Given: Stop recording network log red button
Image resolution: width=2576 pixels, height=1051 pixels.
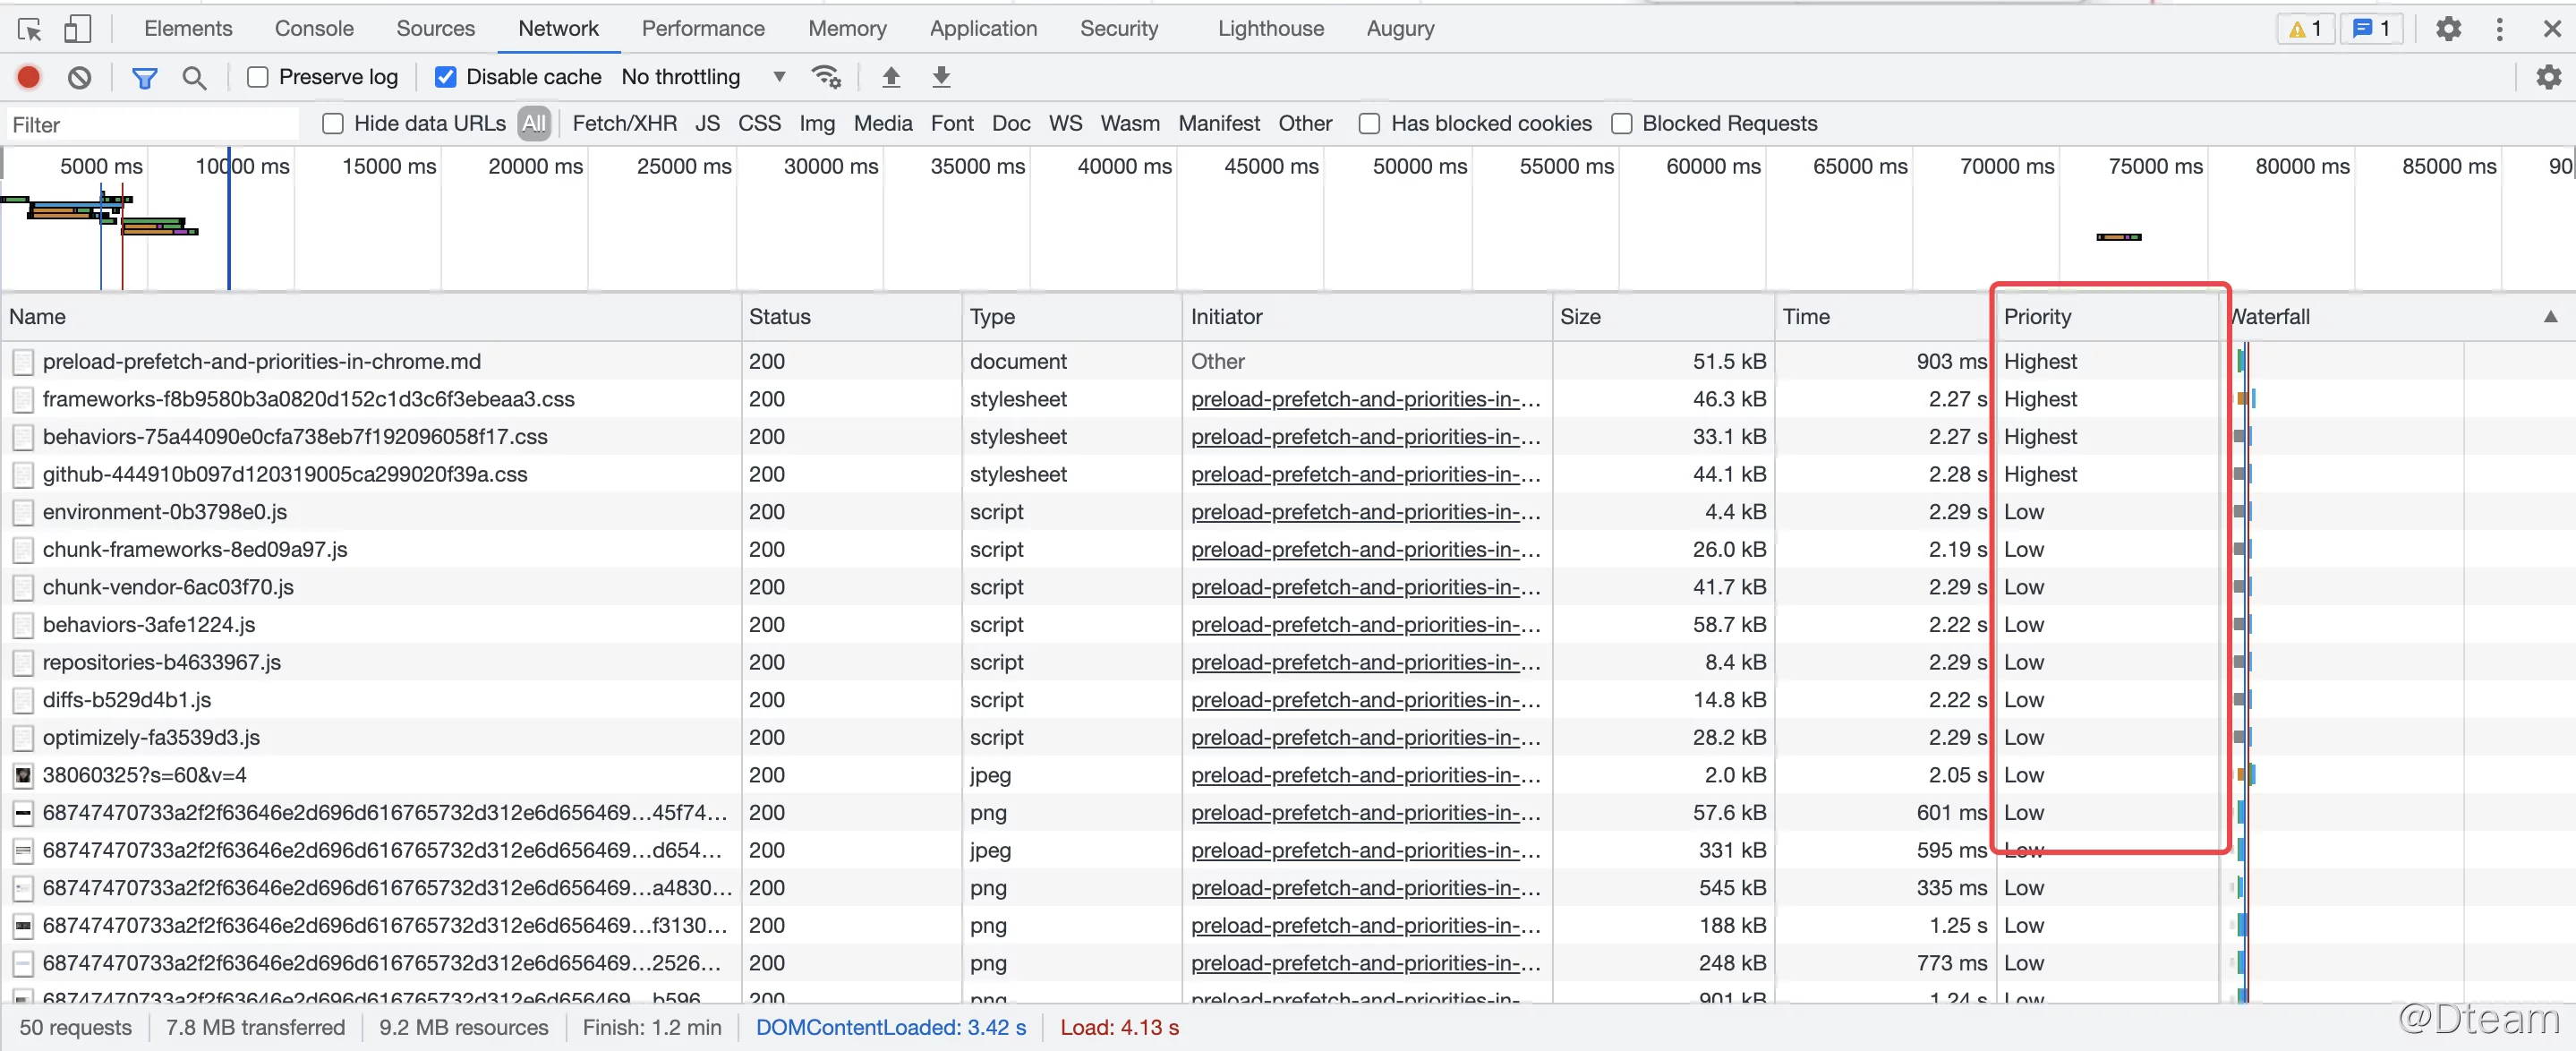Looking at the screenshot, I should pos(29,77).
